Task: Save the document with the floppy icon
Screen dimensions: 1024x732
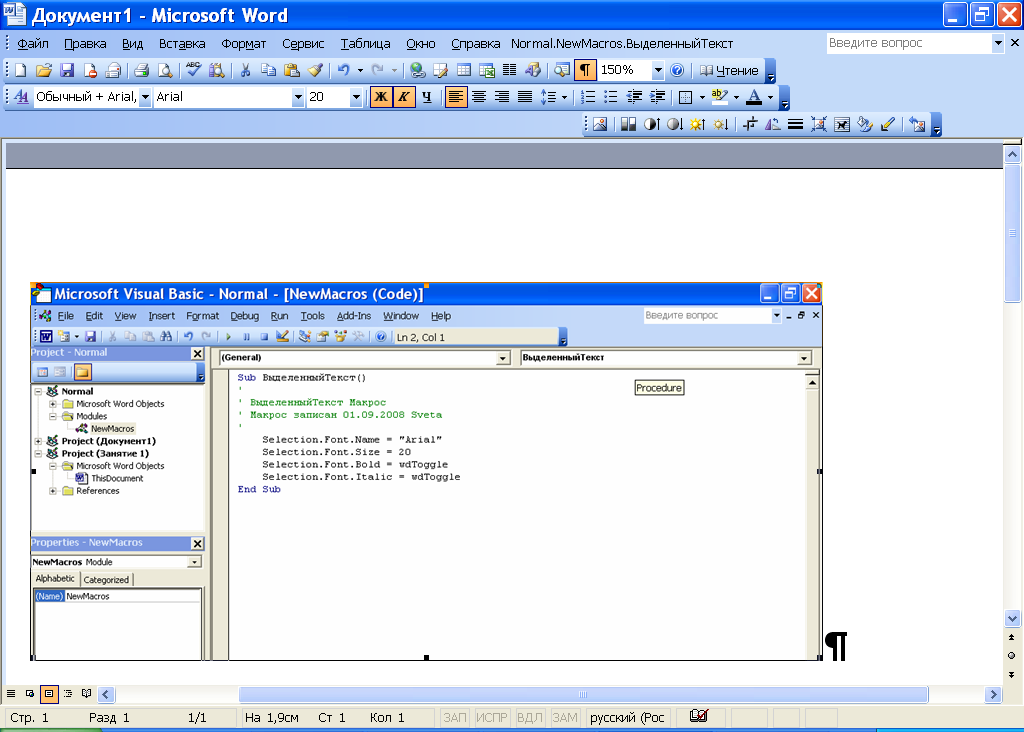Action: [67, 70]
